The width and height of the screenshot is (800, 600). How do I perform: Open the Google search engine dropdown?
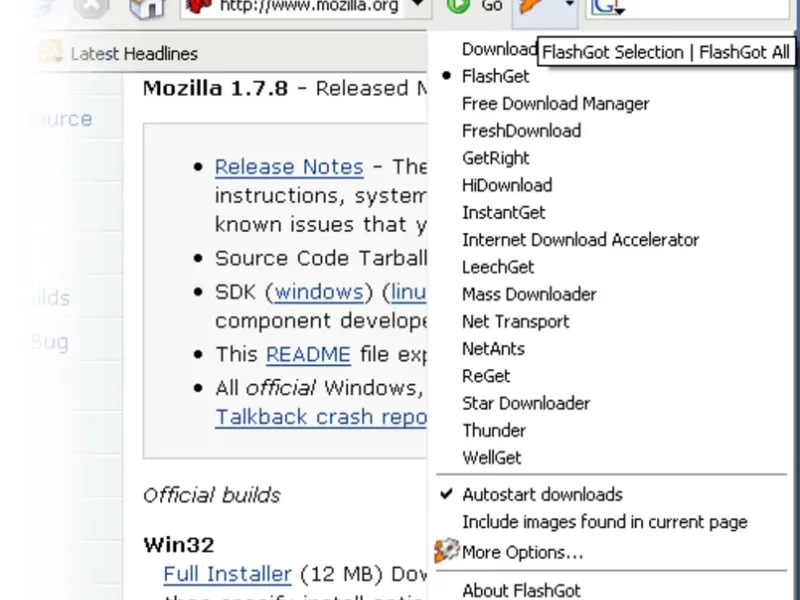coord(608,7)
